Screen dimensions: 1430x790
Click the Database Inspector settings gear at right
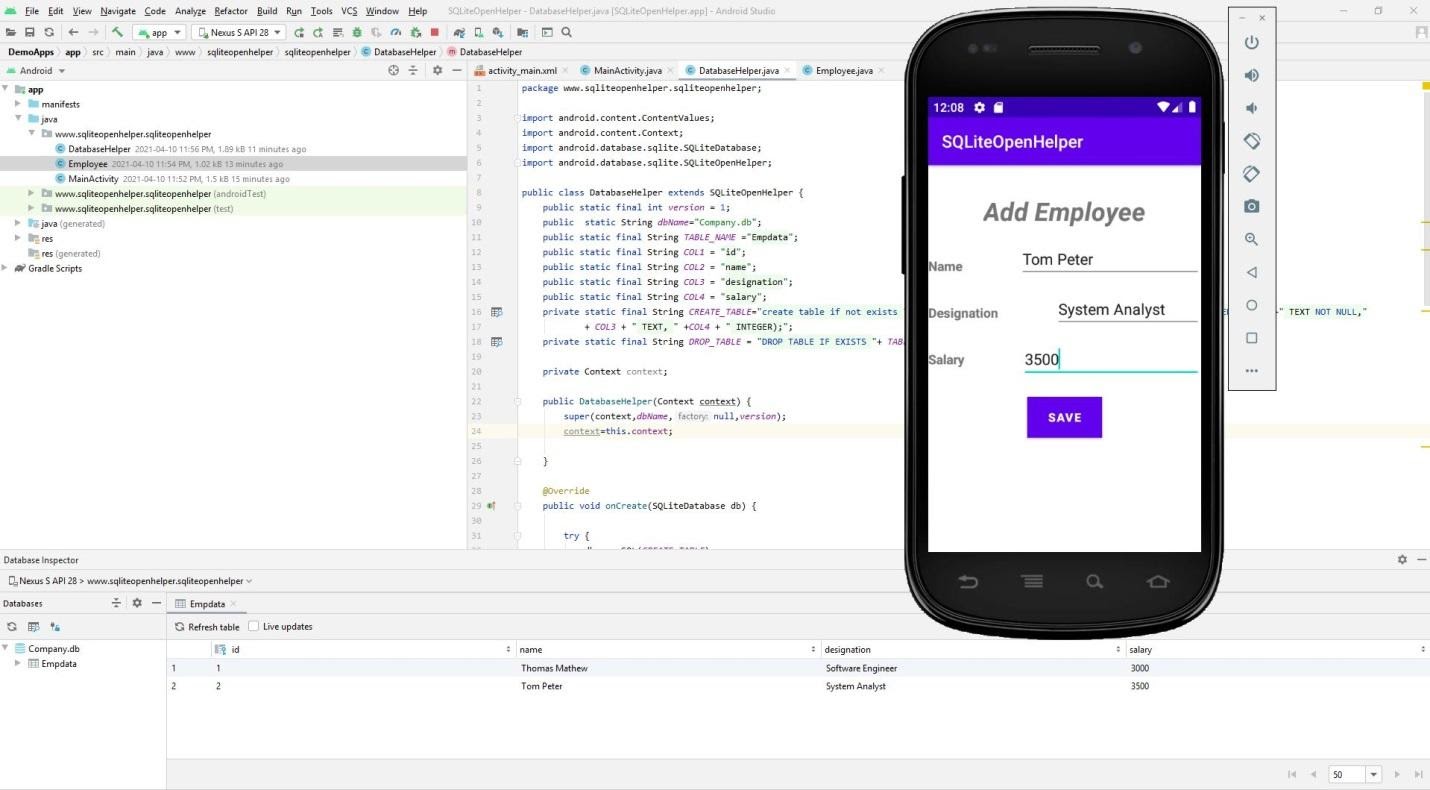[x=1402, y=560]
